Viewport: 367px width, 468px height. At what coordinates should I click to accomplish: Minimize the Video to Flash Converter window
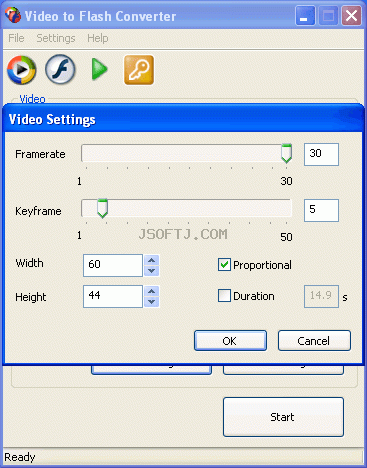tap(305, 16)
